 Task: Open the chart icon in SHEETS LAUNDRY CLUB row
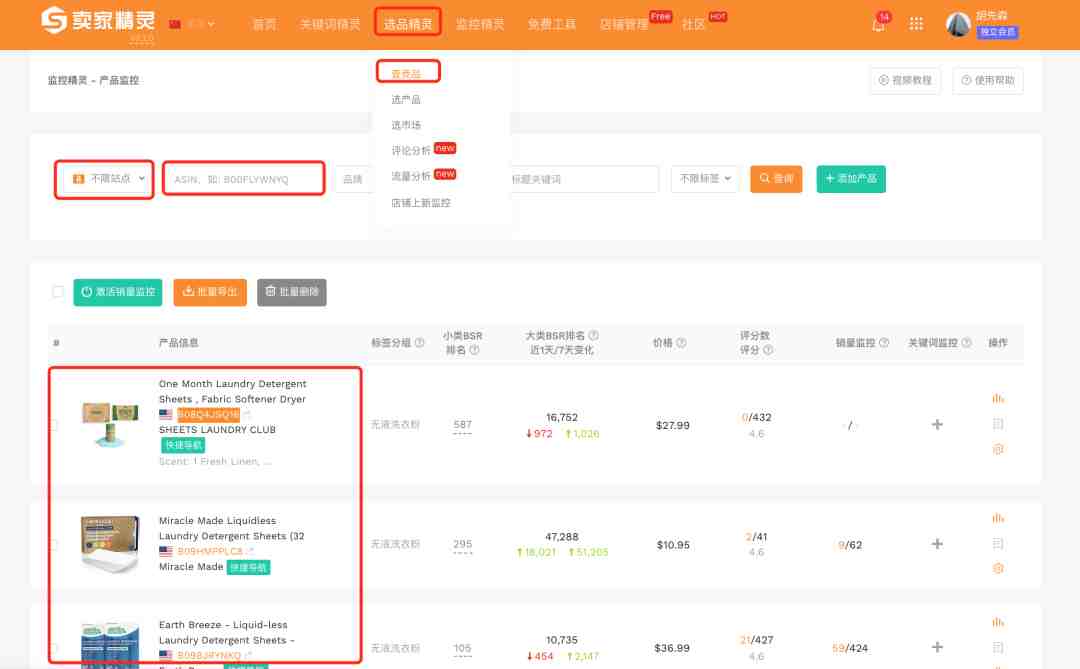[x=998, y=398]
